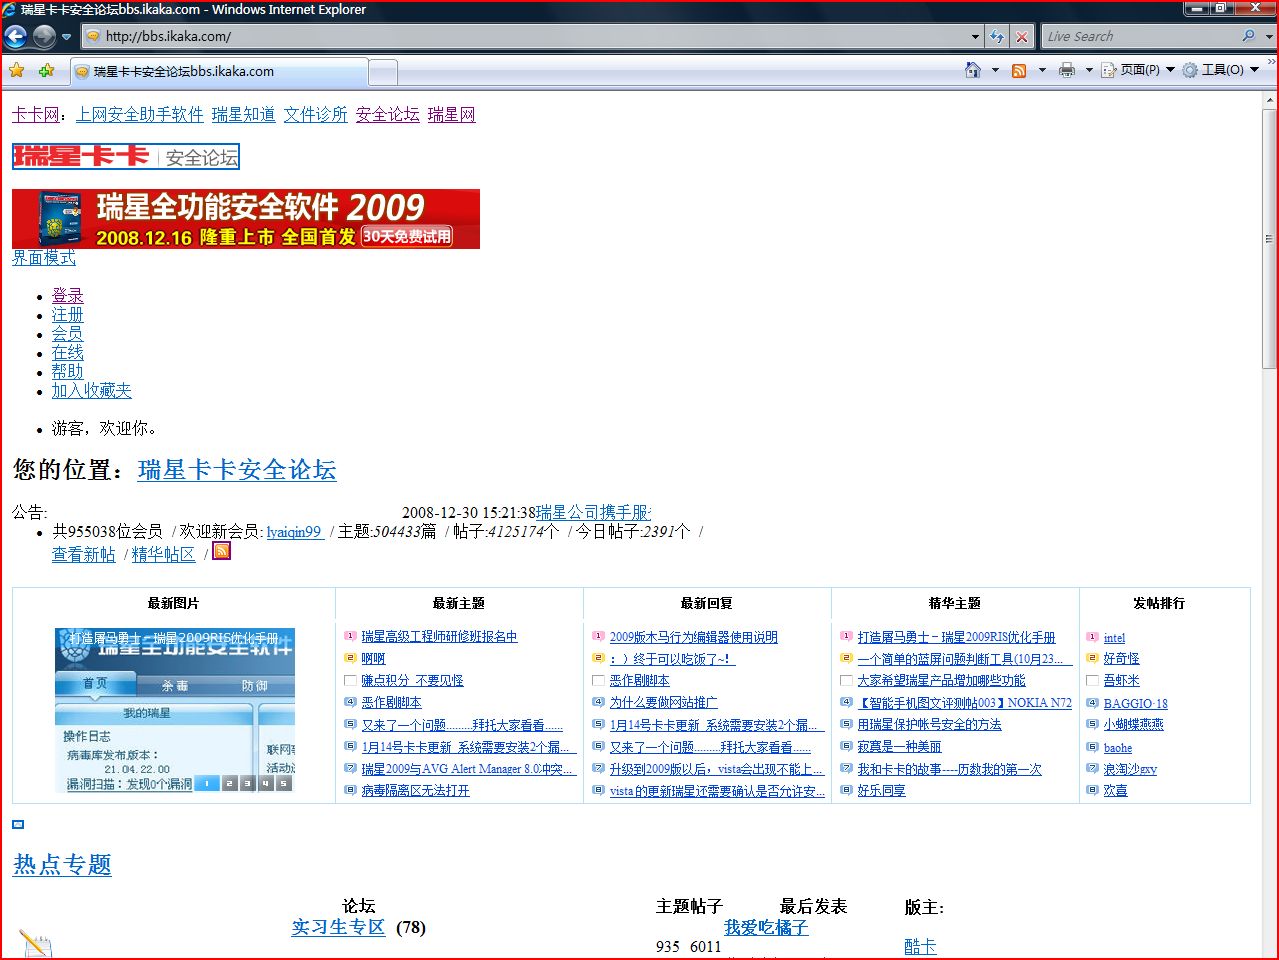Click the 瑞星全功能安全软件 2009 banner ad
Screen dimensions: 1279x960
(x=246, y=219)
